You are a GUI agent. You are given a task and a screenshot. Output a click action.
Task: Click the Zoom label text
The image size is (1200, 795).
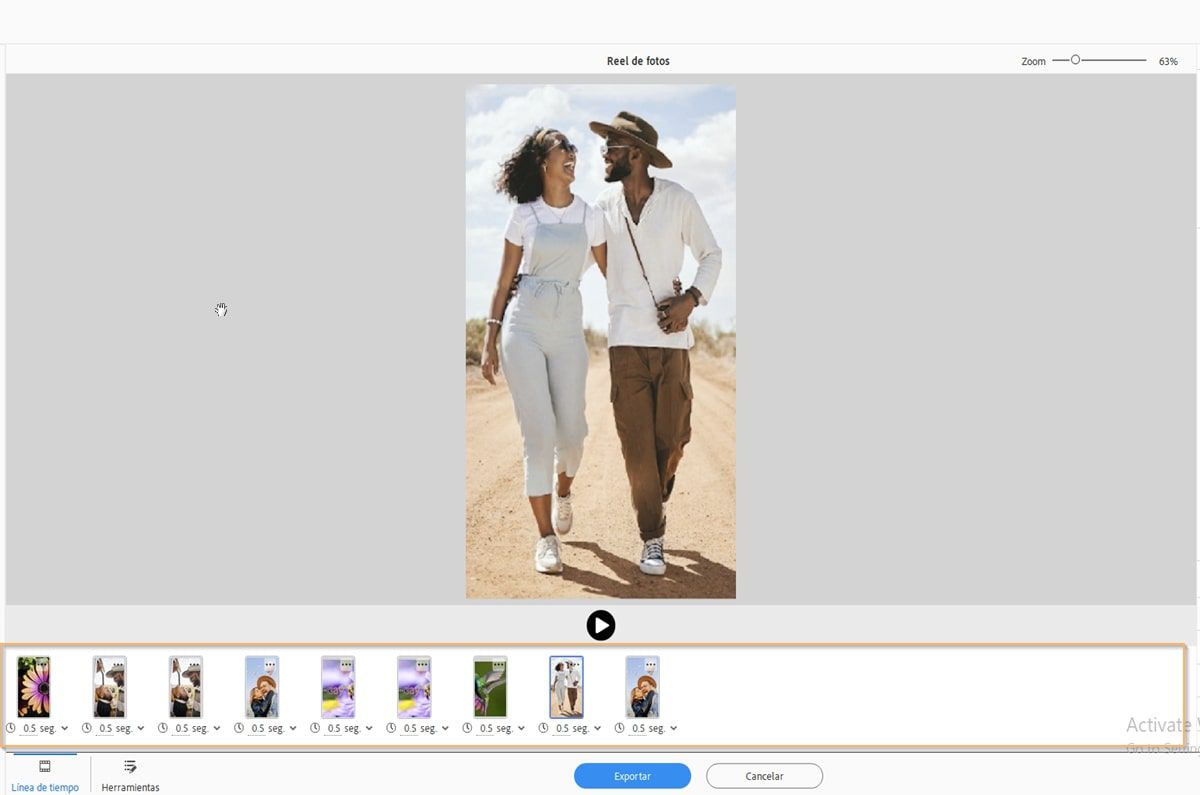point(1033,61)
